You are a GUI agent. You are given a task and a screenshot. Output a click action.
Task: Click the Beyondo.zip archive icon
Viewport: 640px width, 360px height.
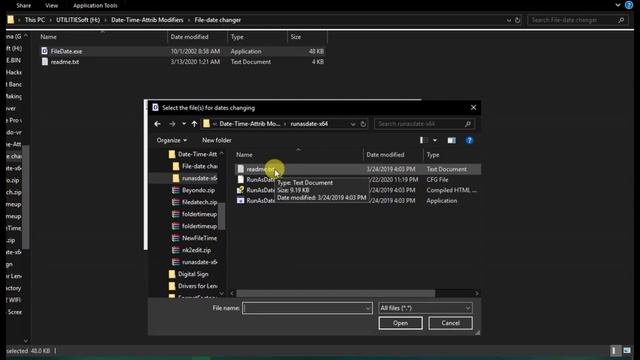(x=176, y=190)
